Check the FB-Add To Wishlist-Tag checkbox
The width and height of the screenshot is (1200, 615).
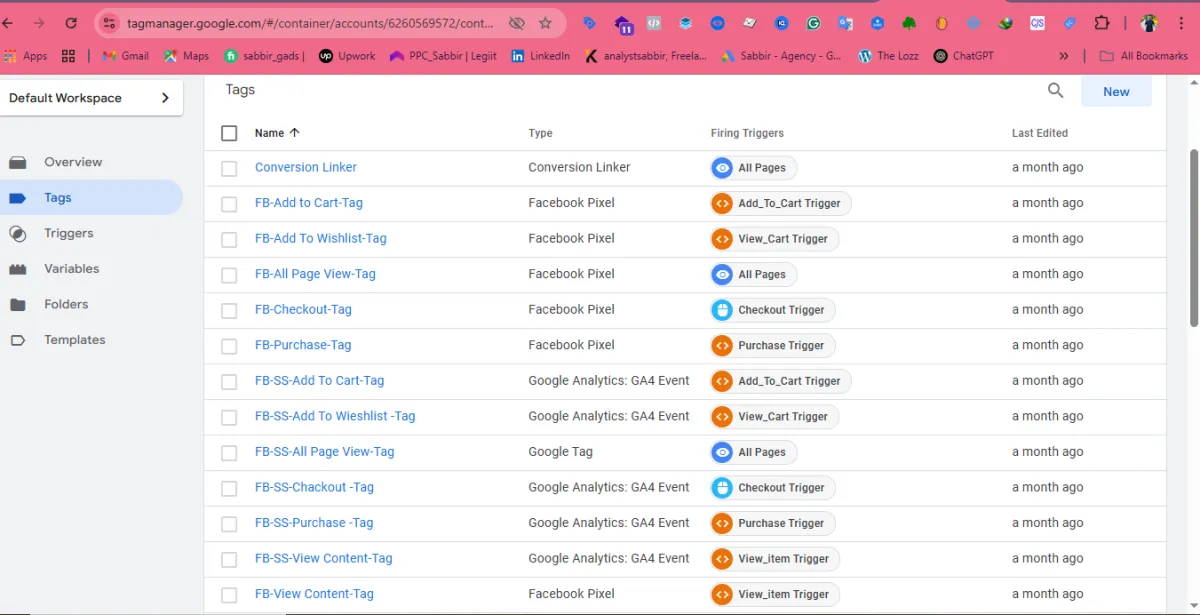tap(229, 239)
